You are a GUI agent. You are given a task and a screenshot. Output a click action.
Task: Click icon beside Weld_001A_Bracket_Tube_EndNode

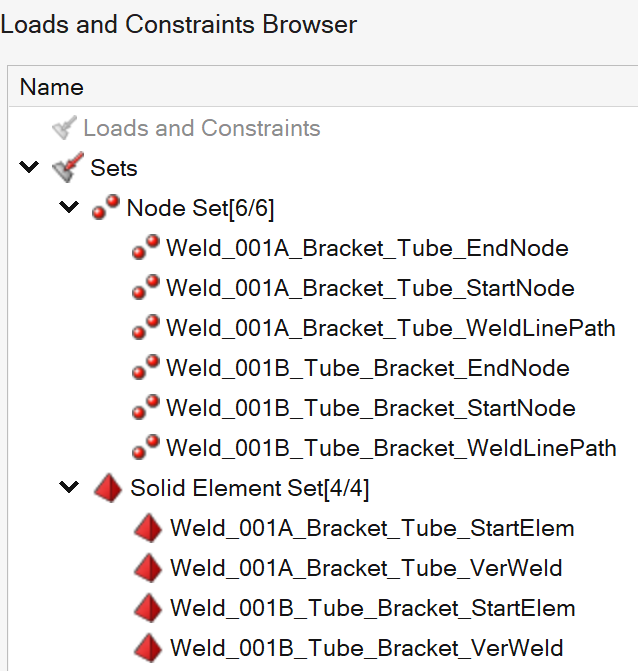pos(146,248)
